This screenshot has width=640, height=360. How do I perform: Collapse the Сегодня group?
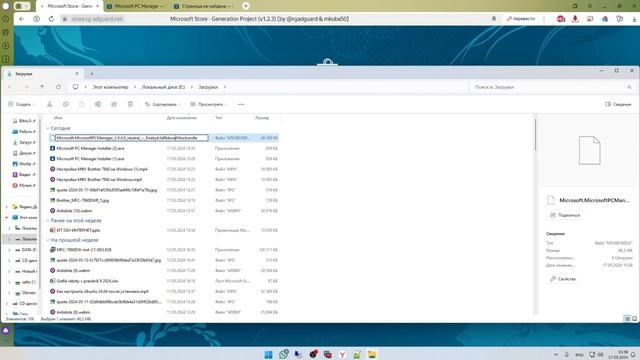click(x=48, y=128)
